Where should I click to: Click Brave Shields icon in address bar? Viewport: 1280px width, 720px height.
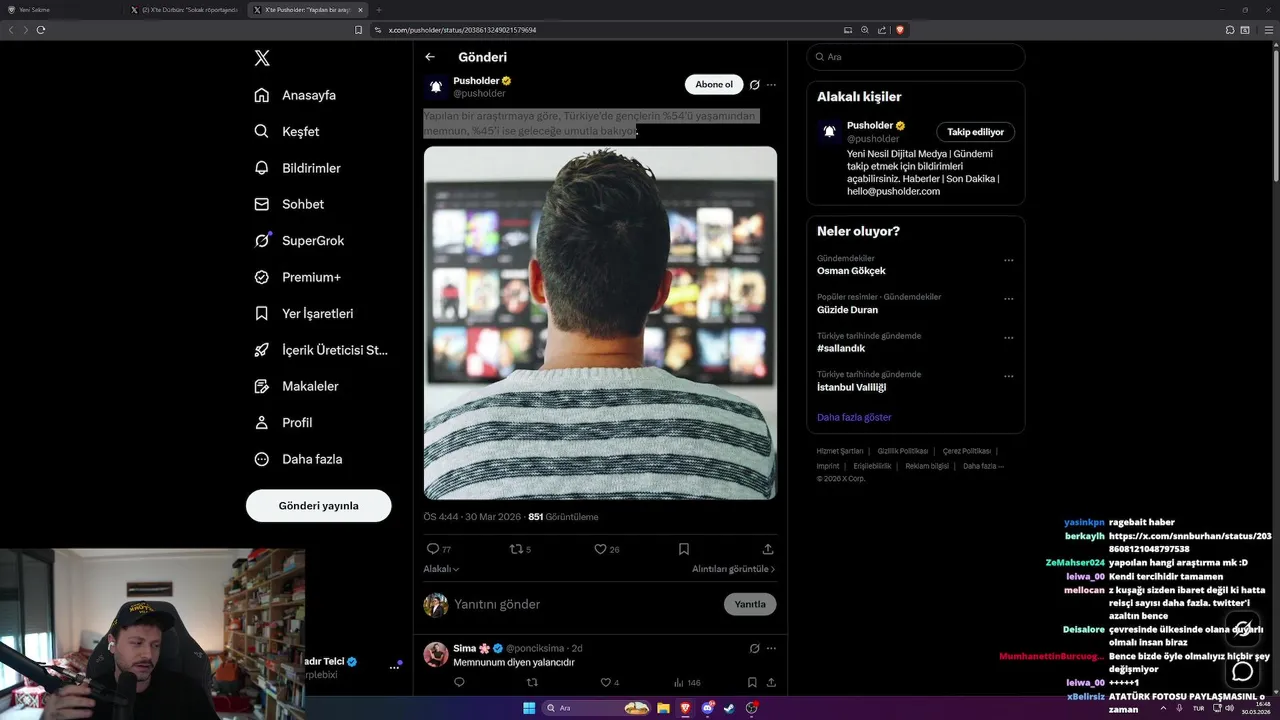900,30
